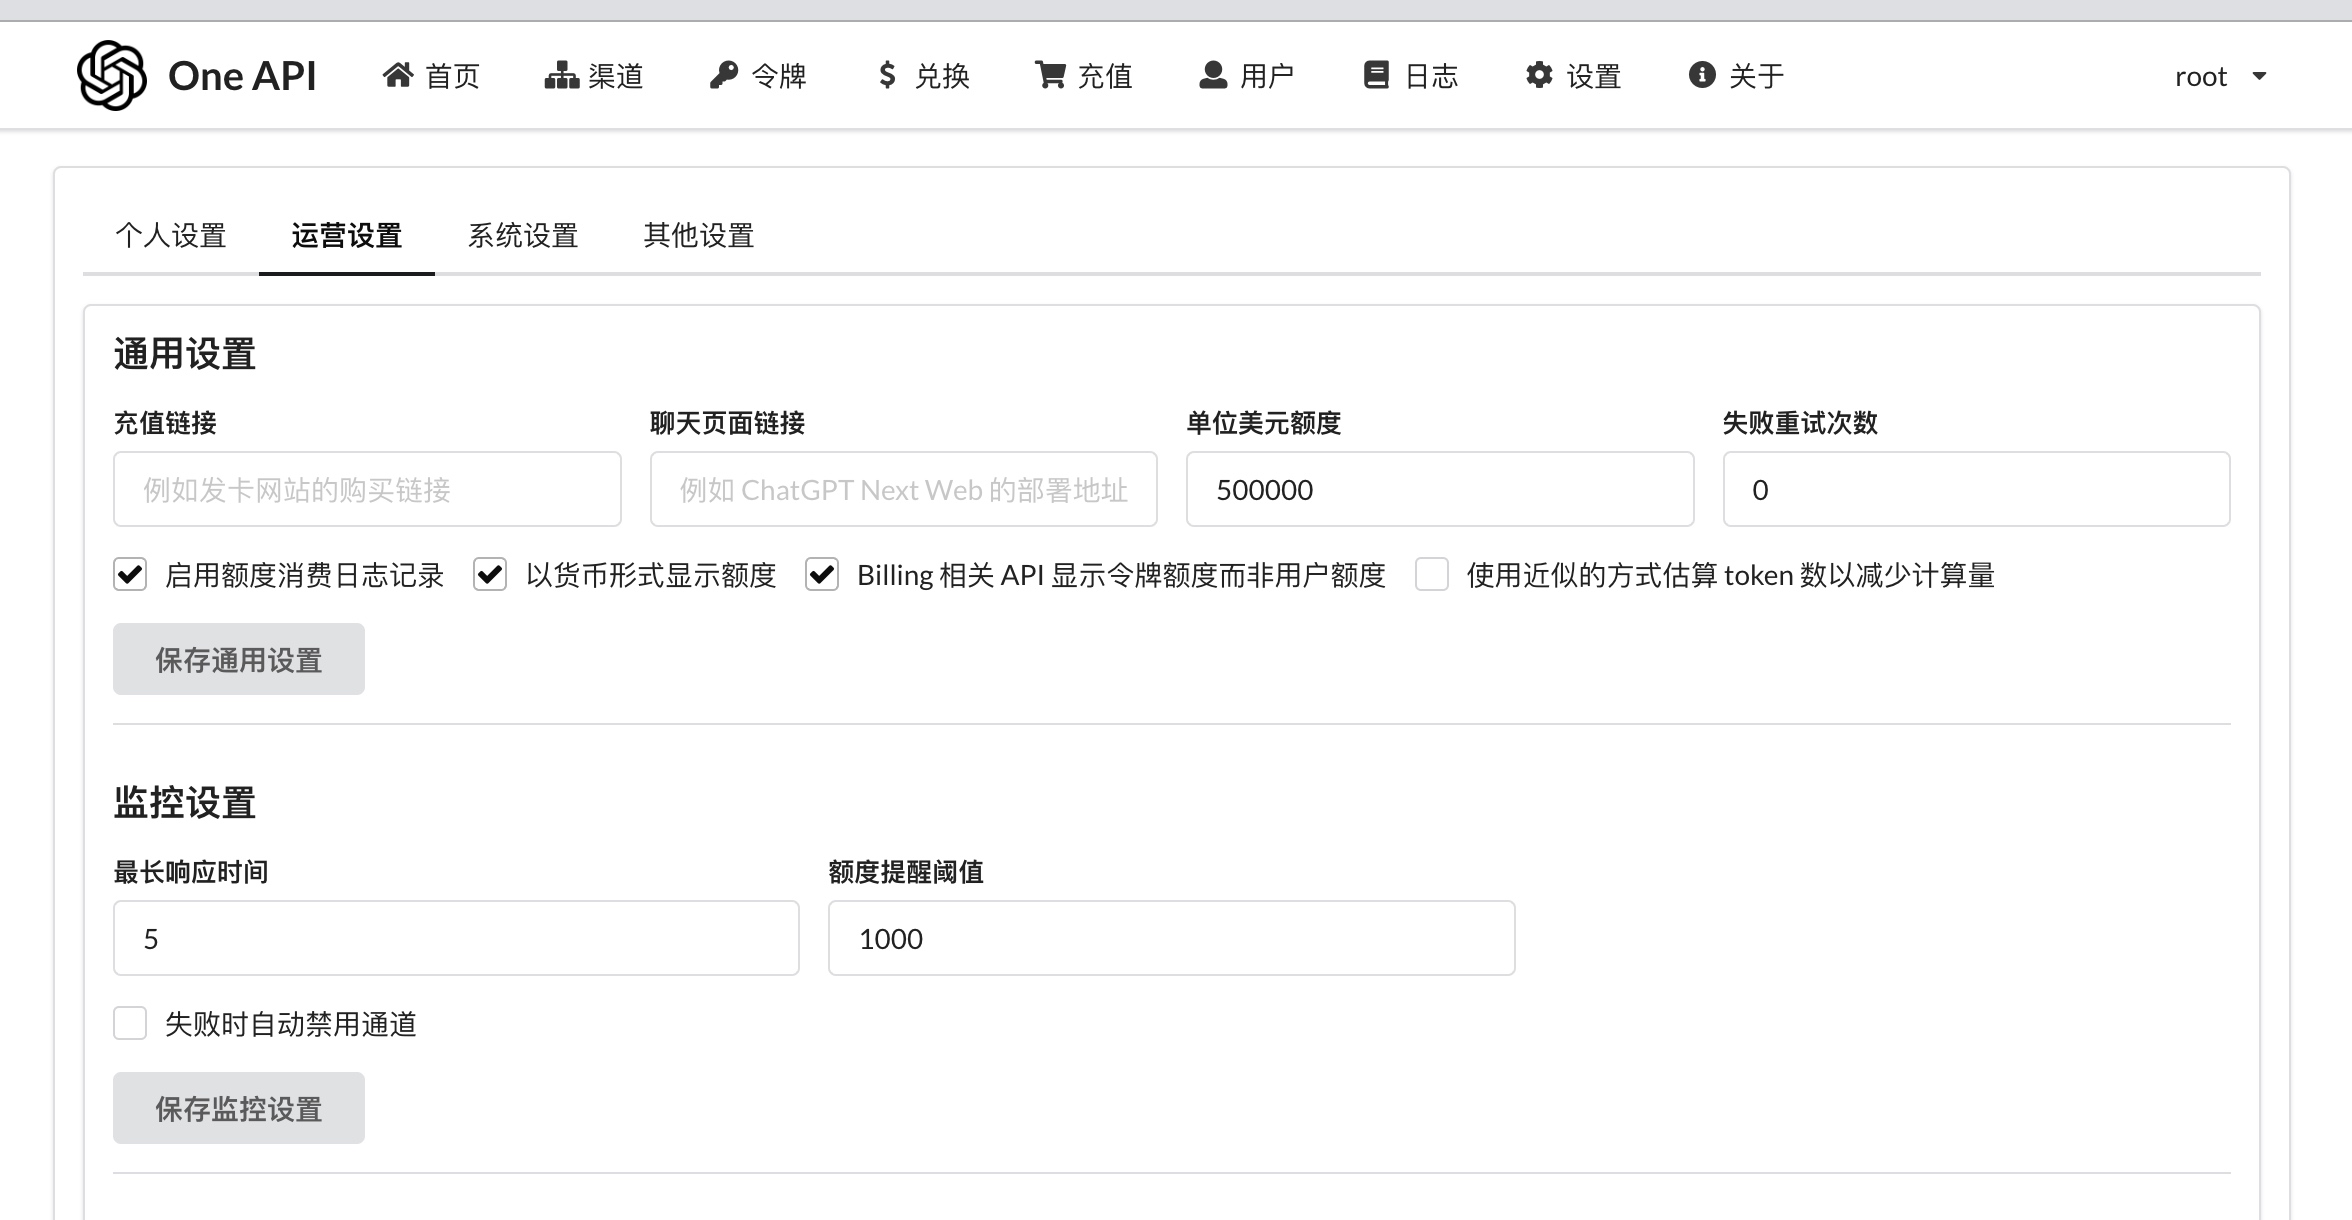Screen dimensions: 2352x1220
Task: Click into the 充值链接 text field
Action: (367, 489)
